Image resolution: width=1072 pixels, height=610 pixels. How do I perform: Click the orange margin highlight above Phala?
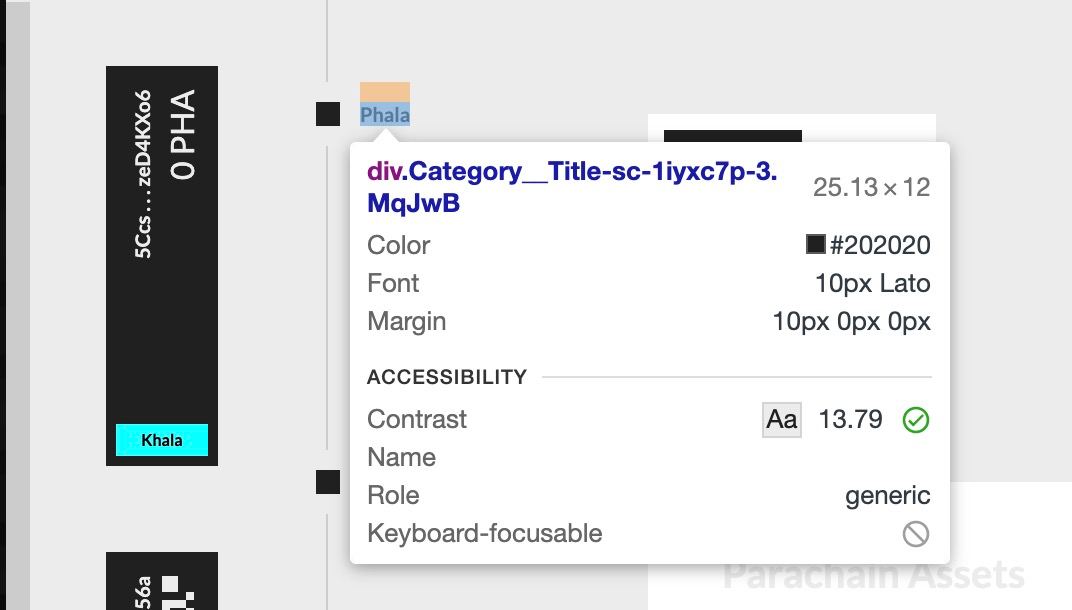coord(385,89)
